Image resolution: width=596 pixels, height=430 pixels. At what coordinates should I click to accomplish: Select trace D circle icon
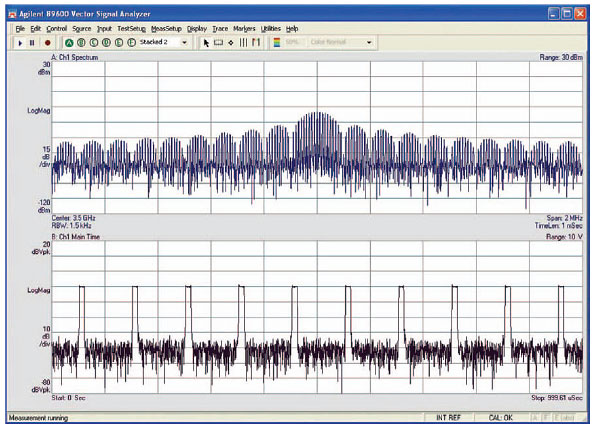[106, 43]
